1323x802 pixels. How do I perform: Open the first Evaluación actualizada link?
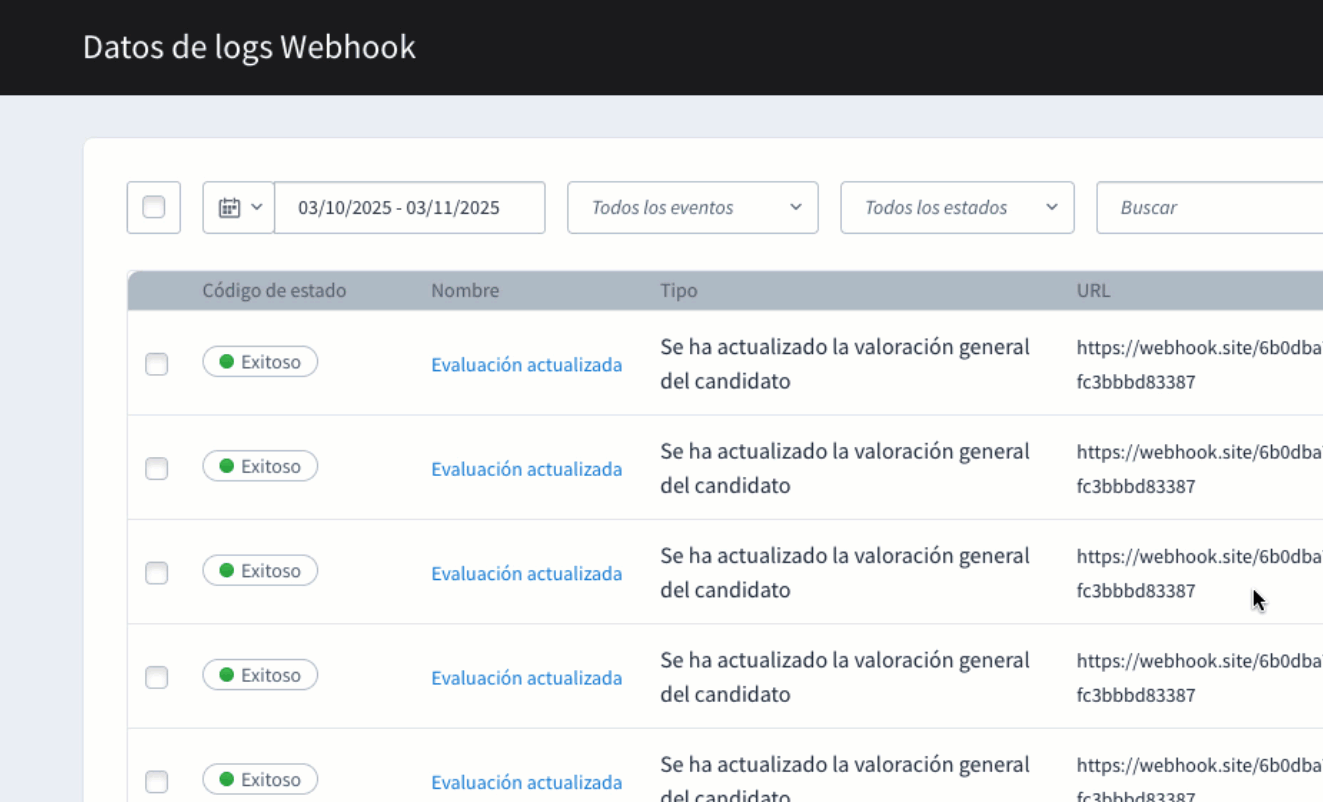point(527,364)
